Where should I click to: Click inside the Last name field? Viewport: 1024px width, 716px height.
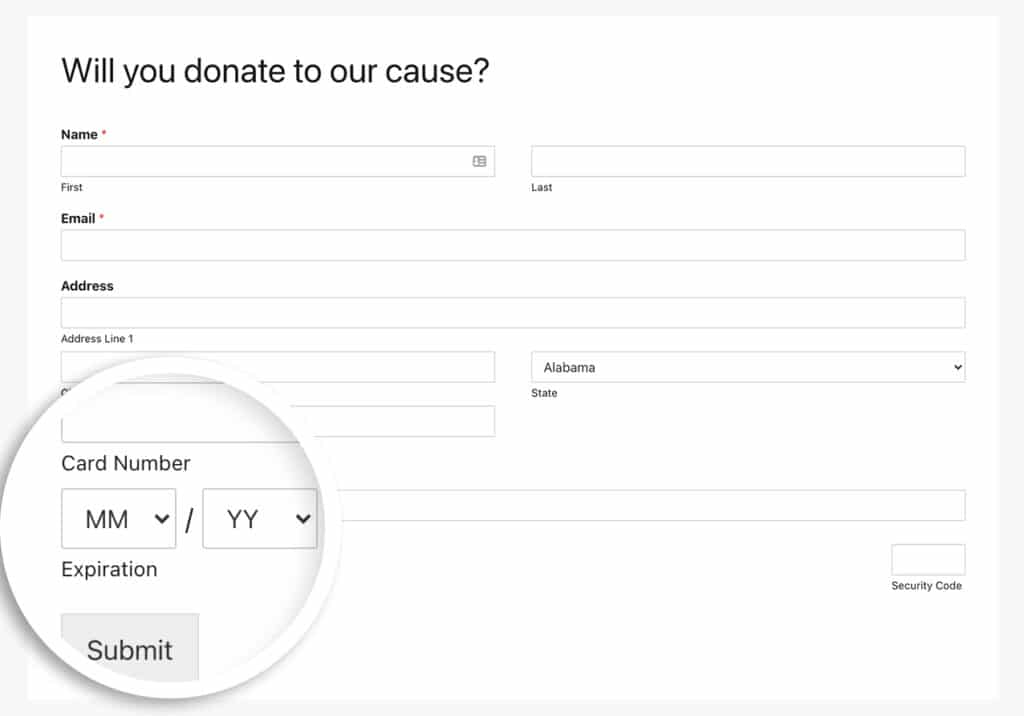pyautogui.click(x=747, y=161)
